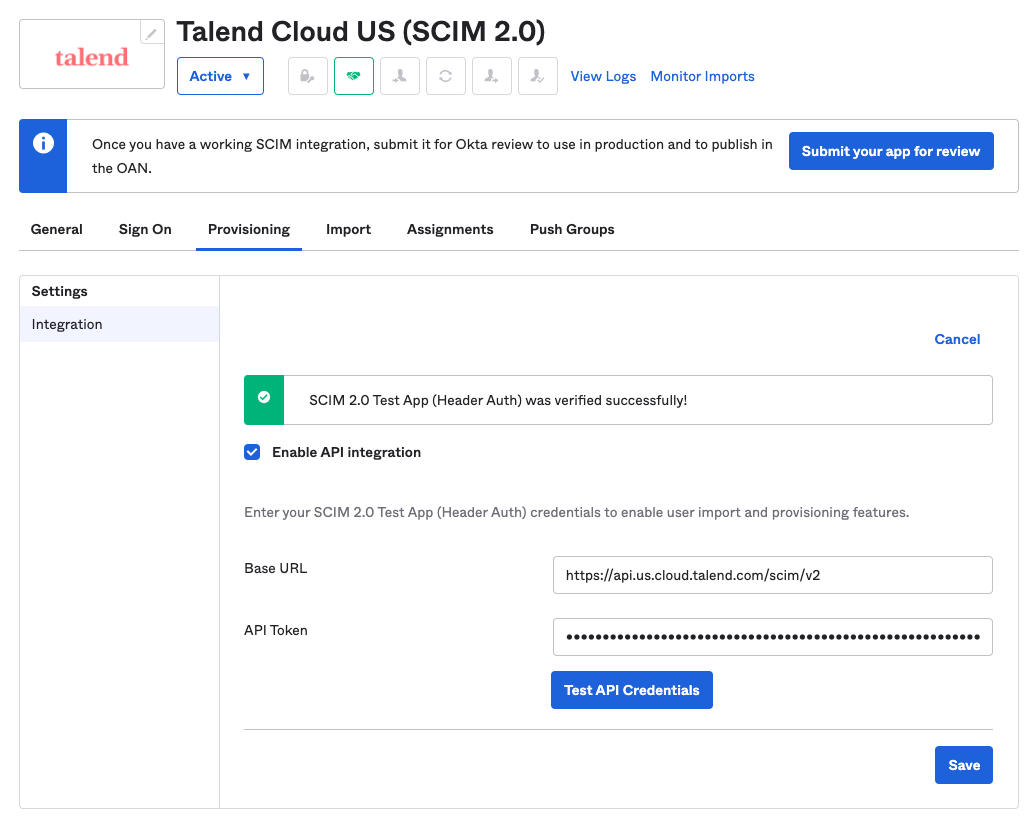Open View Logs
Image resolution: width=1034 pixels, height=825 pixels.
(x=603, y=76)
